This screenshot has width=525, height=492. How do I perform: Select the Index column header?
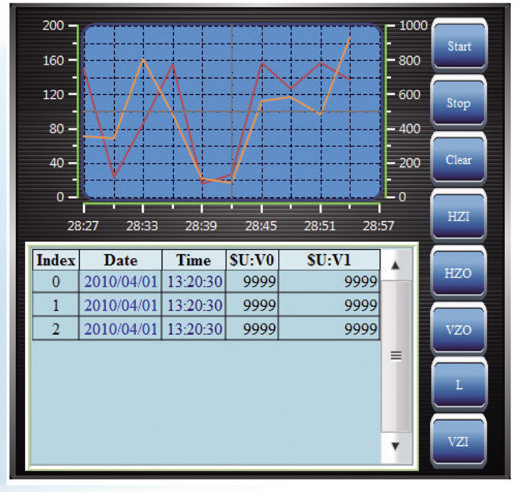pos(56,260)
